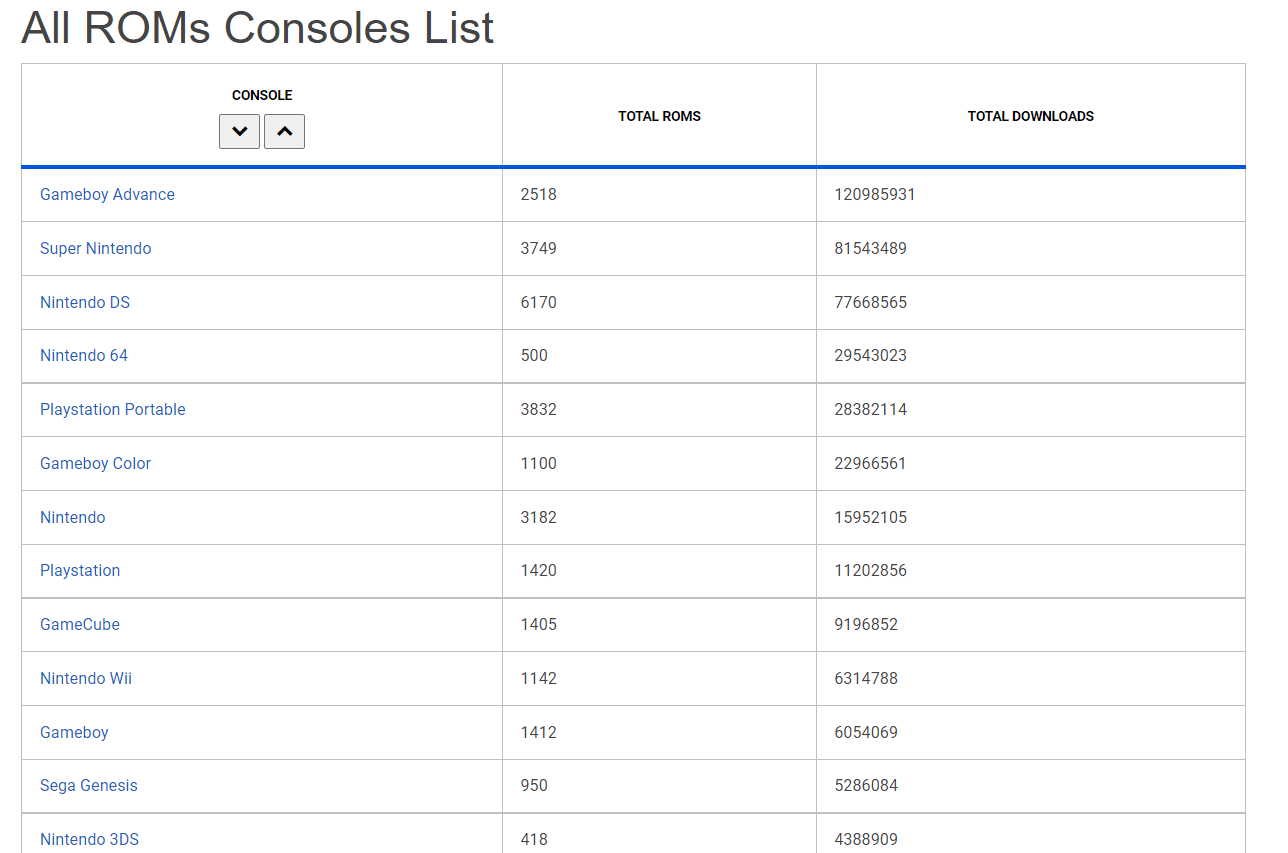Open the Playstation Portable link
Image resolution: width=1288 pixels, height=853 pixels.
pos(113,409)
